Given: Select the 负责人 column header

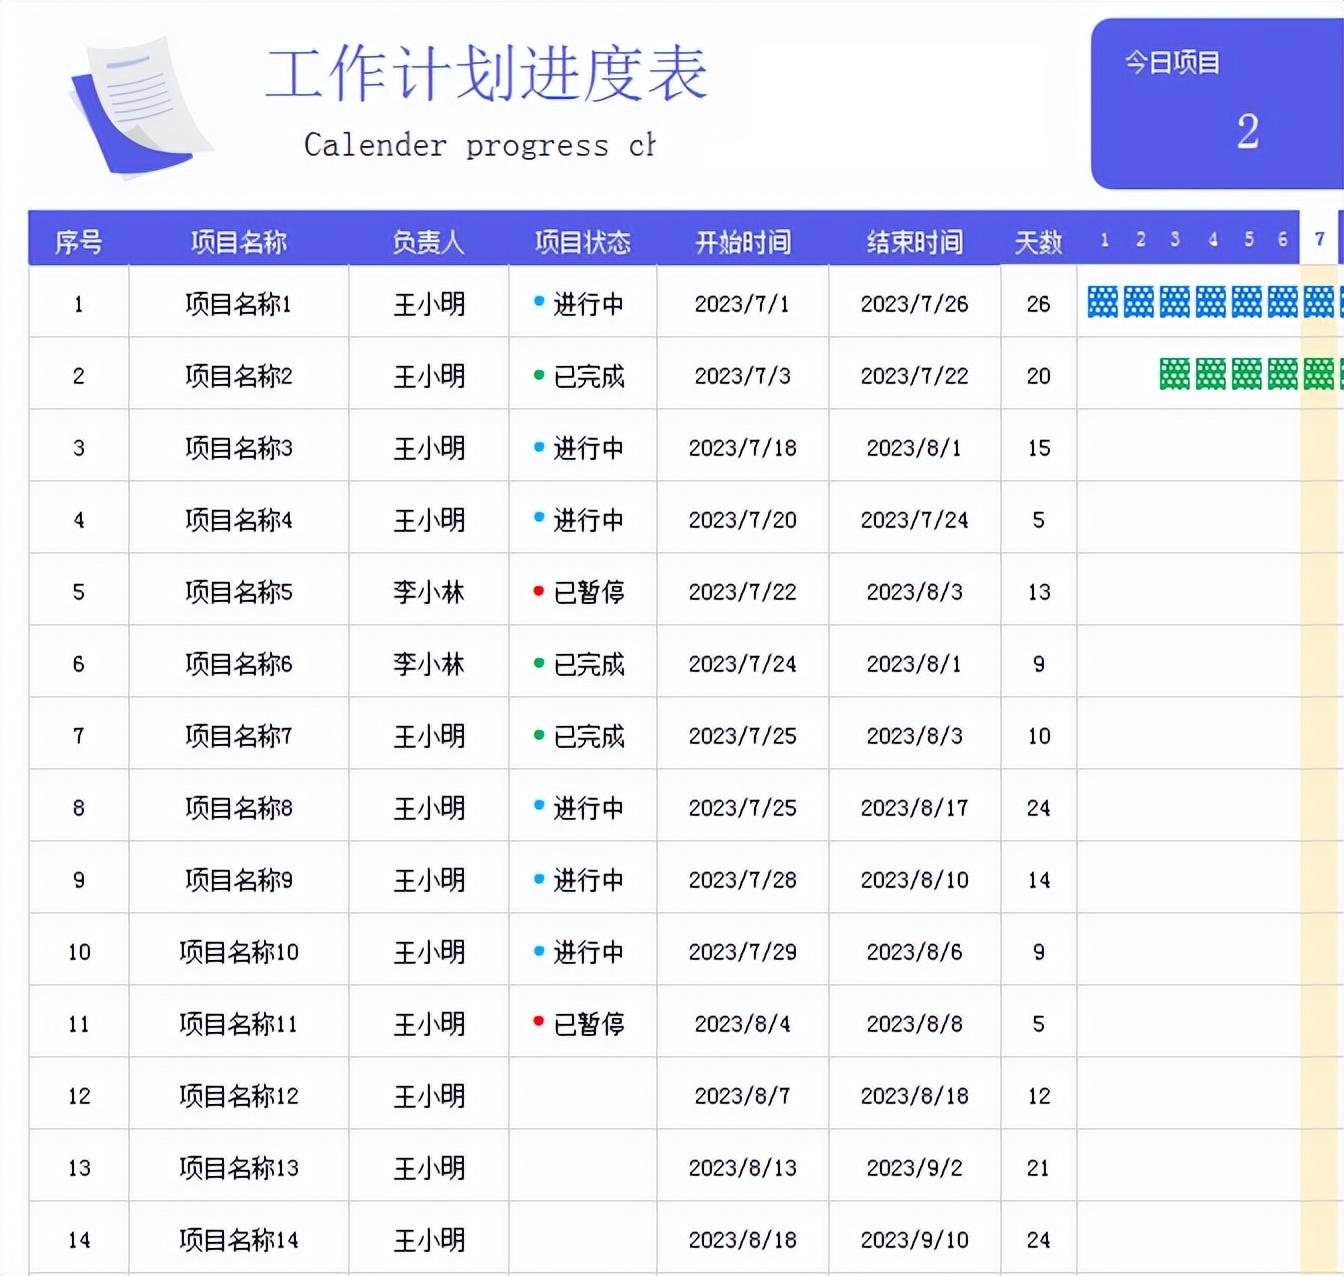Looking at the screenshot, I should pyautogui.click(x=429, y=241).
